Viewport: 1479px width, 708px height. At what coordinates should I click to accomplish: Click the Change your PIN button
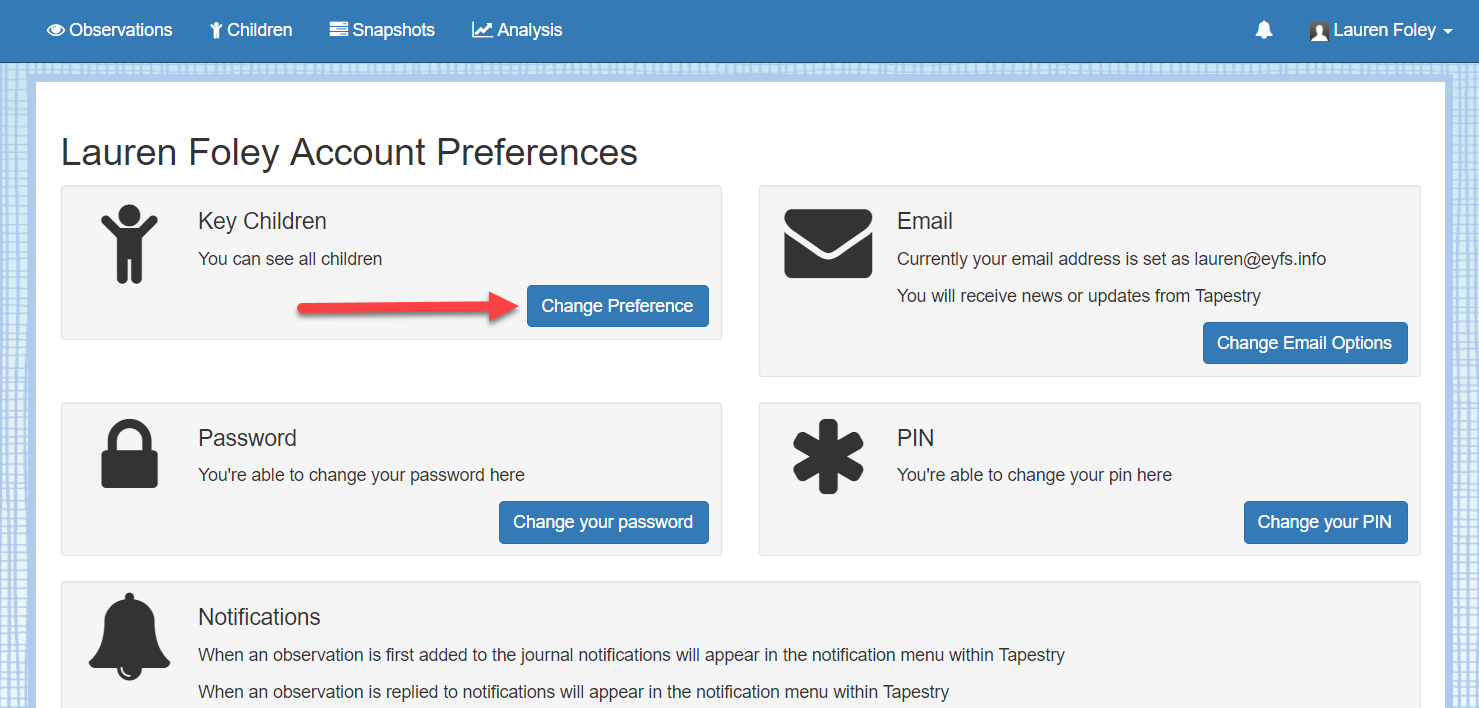pos(1326,522)
